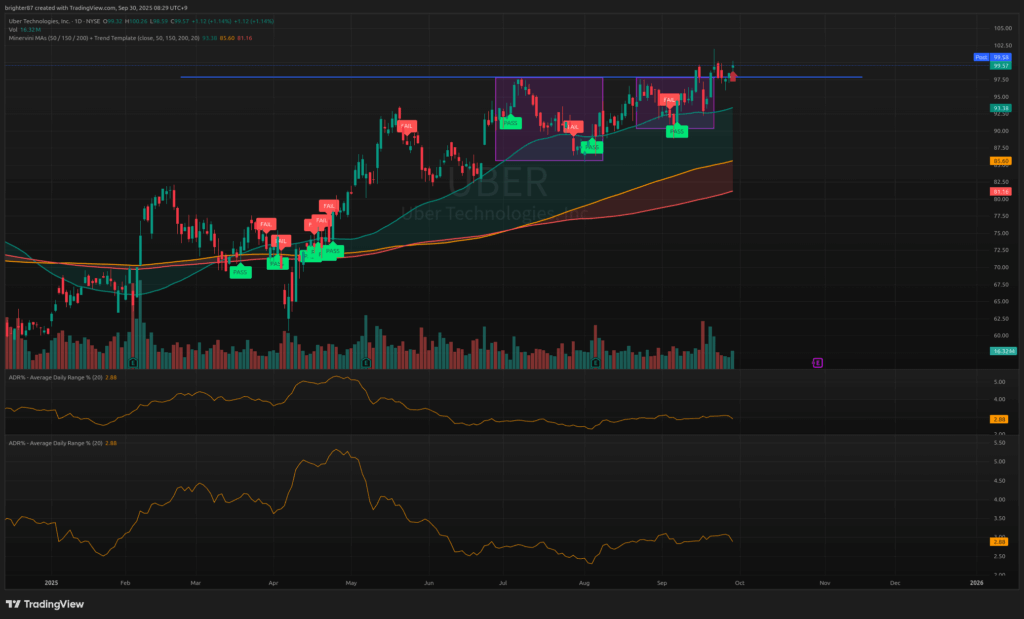Open the late-January earnings marker
The height and width of the screenshot is (619, 1024).
click(x=133, y=362)
